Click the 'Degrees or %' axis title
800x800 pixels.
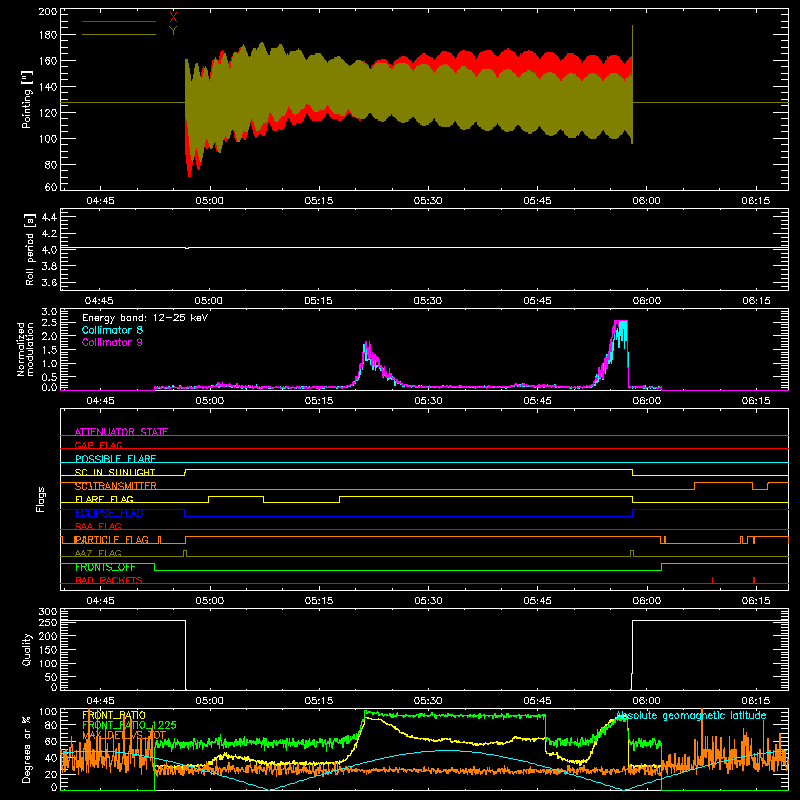click(x=26, y=750)
